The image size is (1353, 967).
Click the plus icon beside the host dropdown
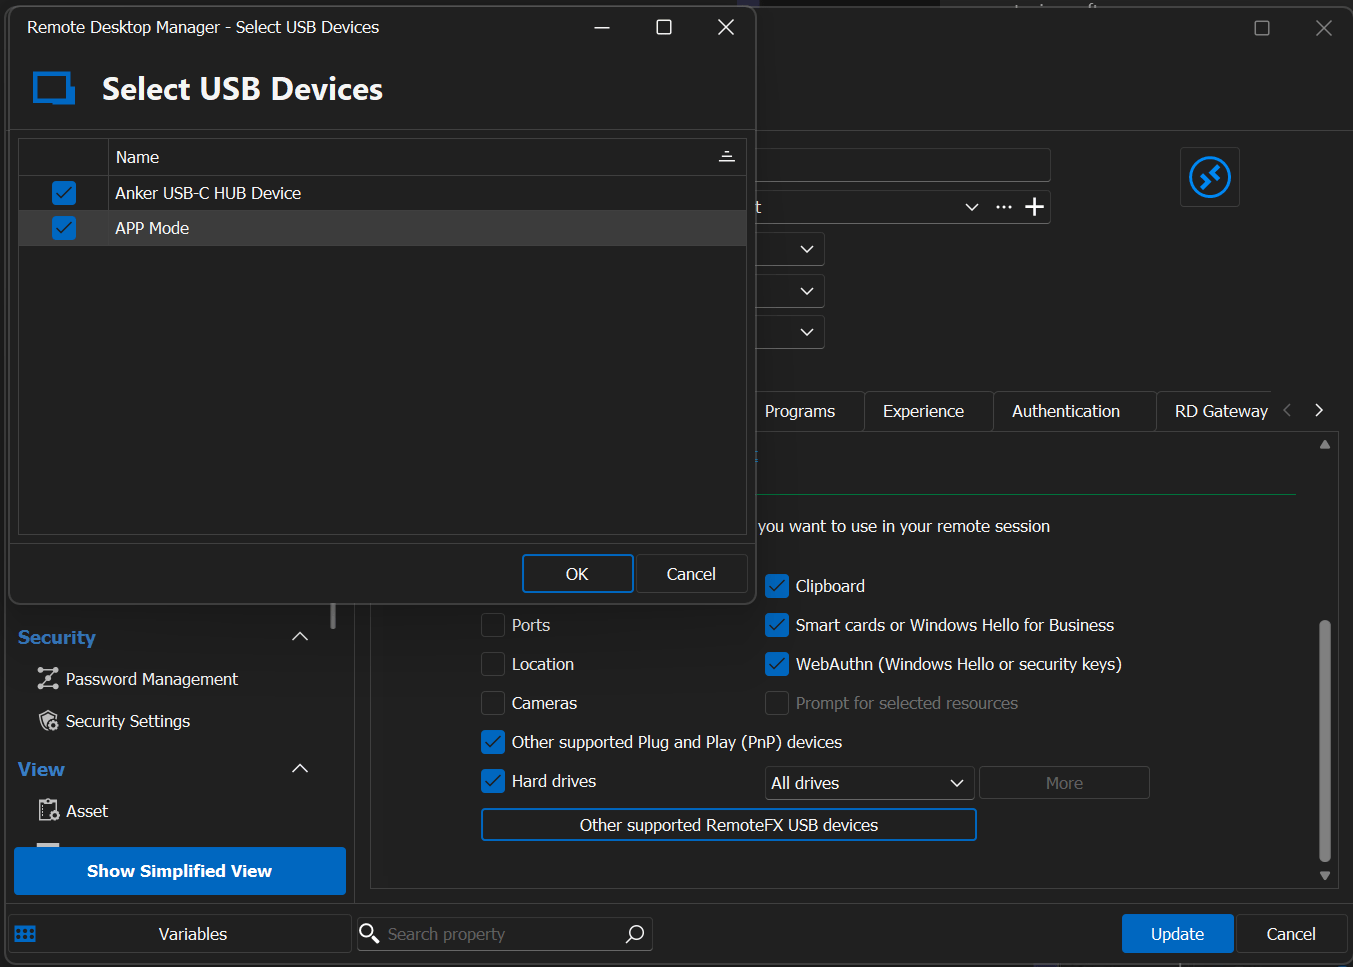(1036, 206)
